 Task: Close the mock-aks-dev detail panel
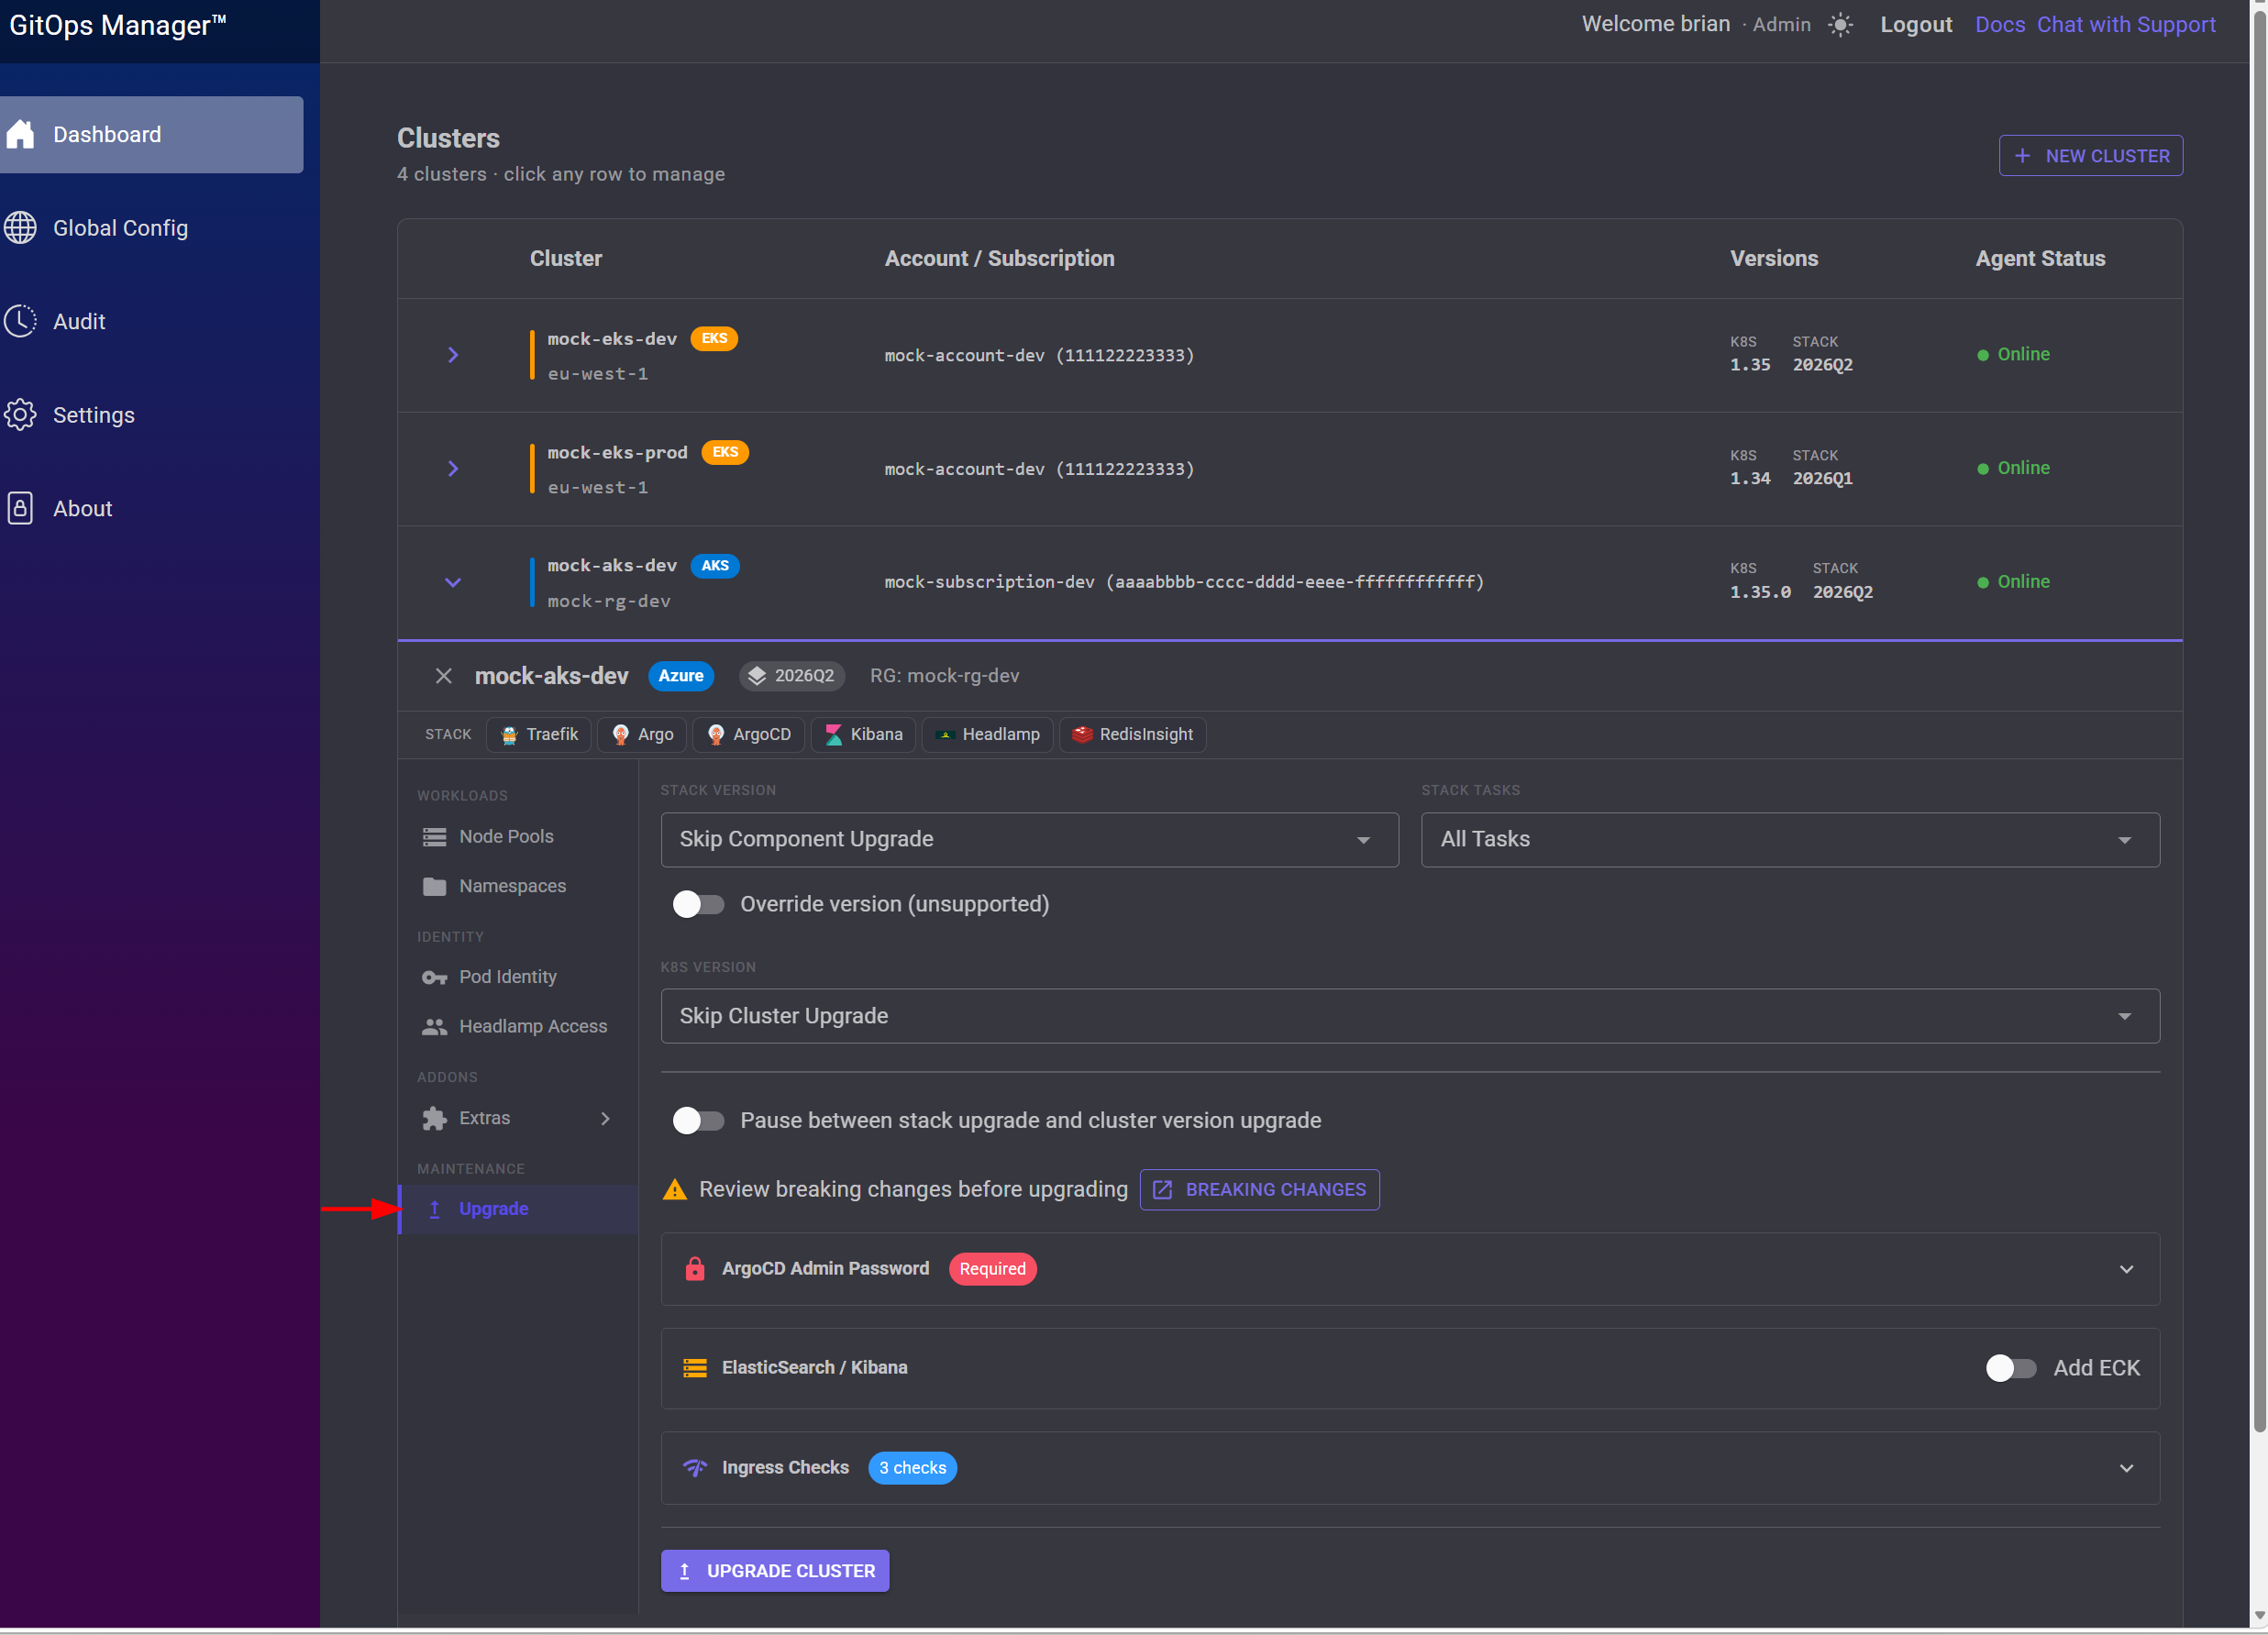tap(444, 676)
